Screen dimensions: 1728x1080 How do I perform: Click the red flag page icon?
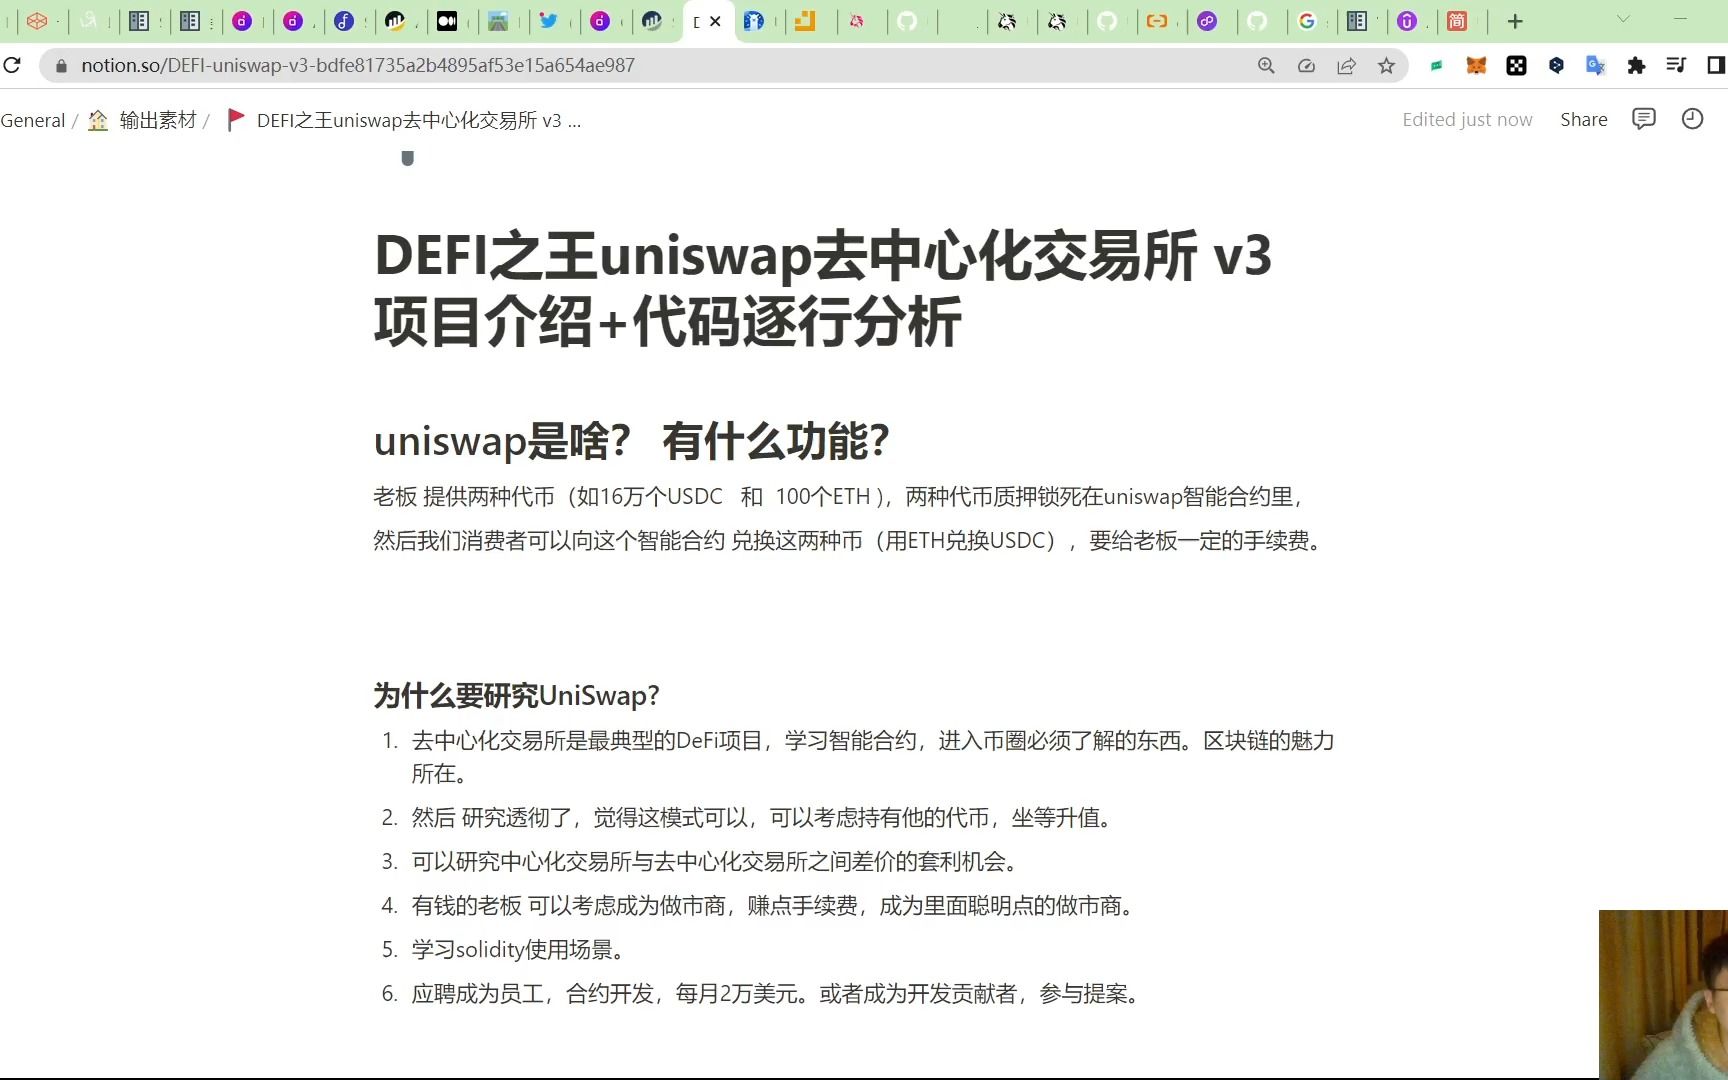coord(236,120)
